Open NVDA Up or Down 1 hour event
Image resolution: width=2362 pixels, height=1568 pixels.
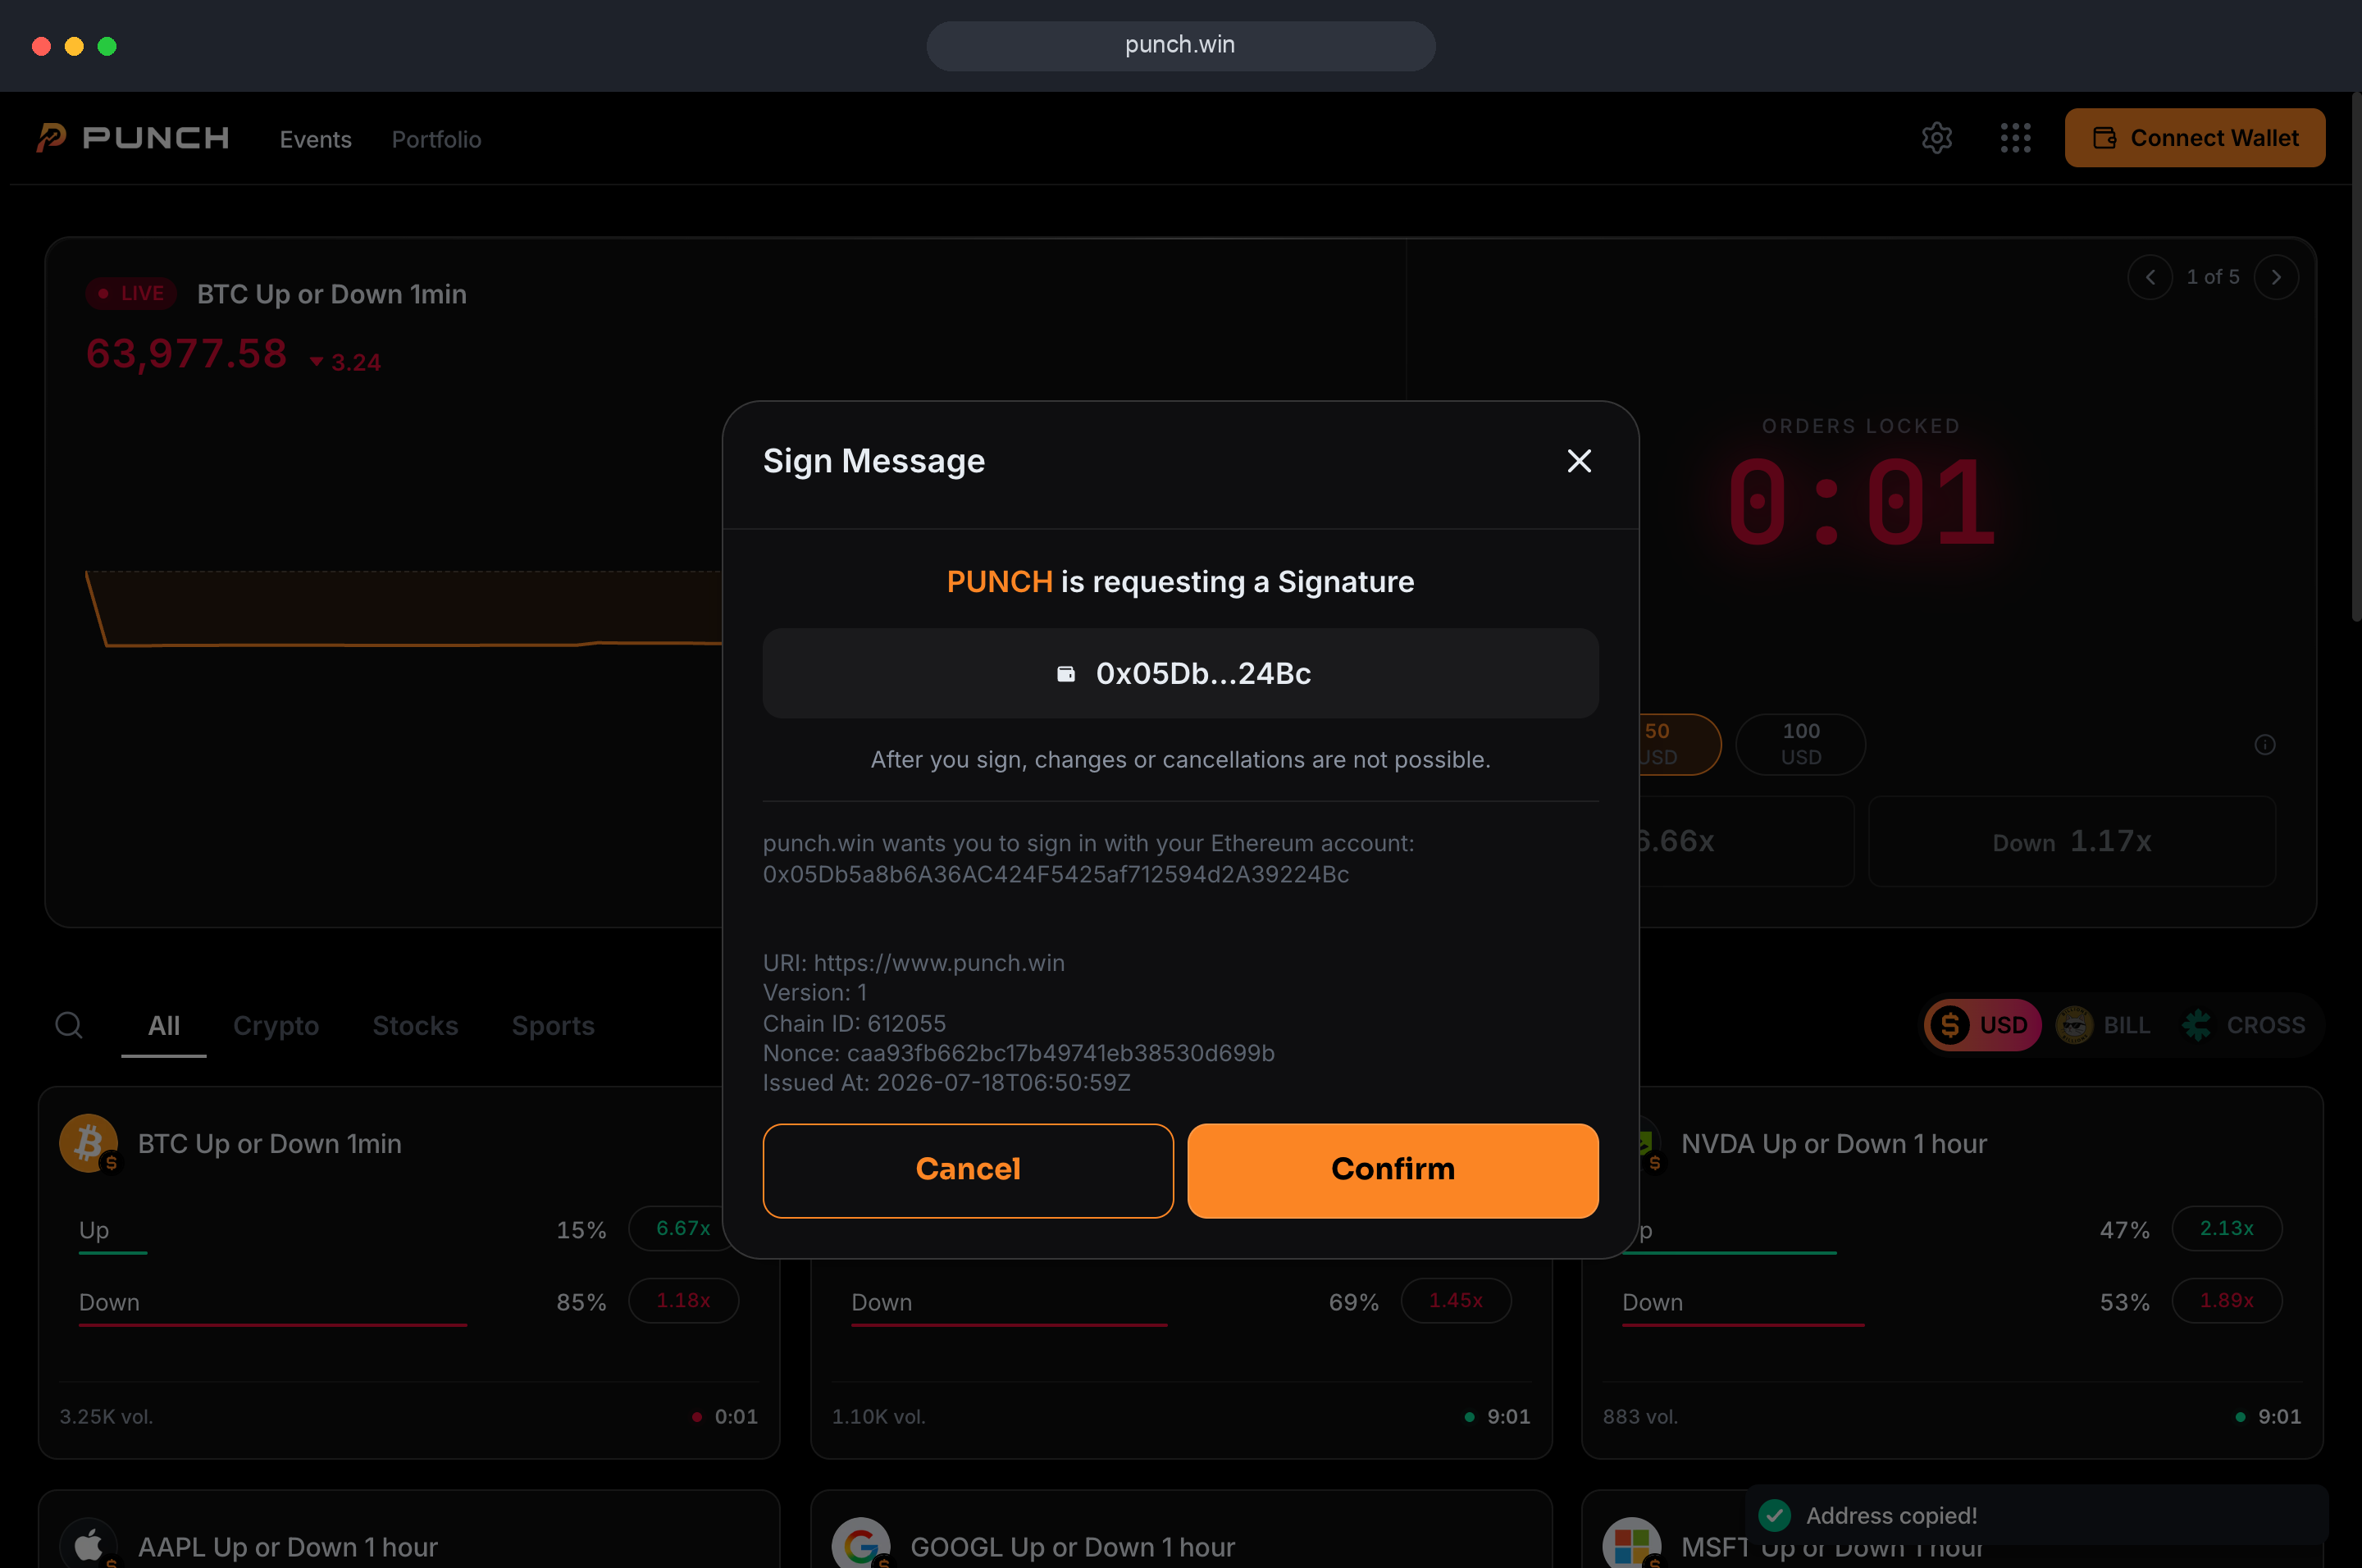tap(1833, 1144)
